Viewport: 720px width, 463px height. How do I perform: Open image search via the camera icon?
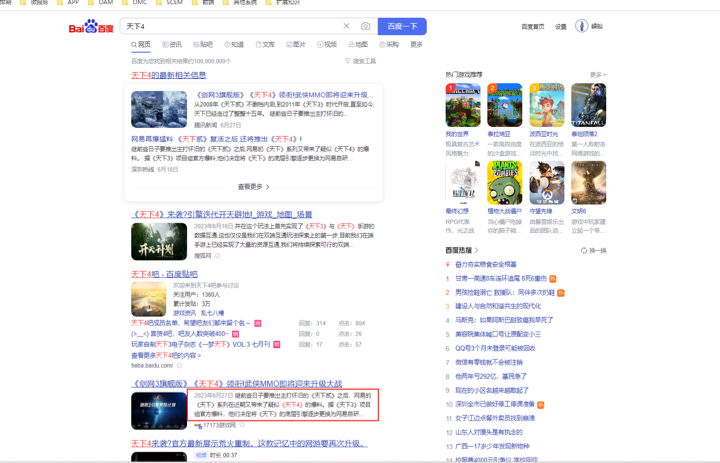[x=366, y=26]
